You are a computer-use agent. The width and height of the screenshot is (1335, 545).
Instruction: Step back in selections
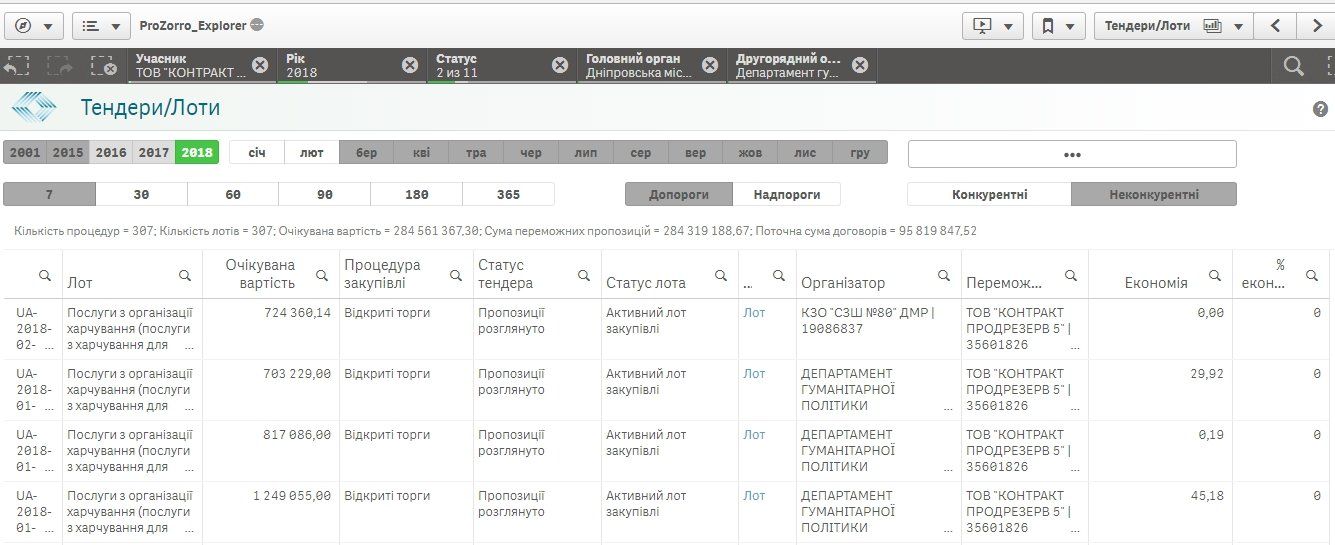tap(16, 66)
